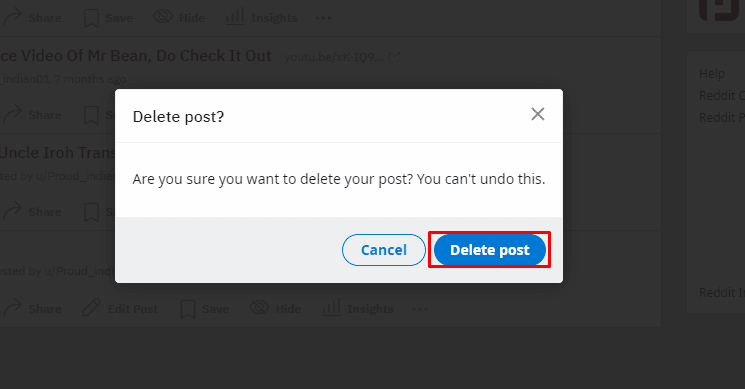
Task: Open the three-dot more menu in top row
Action: point(324,18)
